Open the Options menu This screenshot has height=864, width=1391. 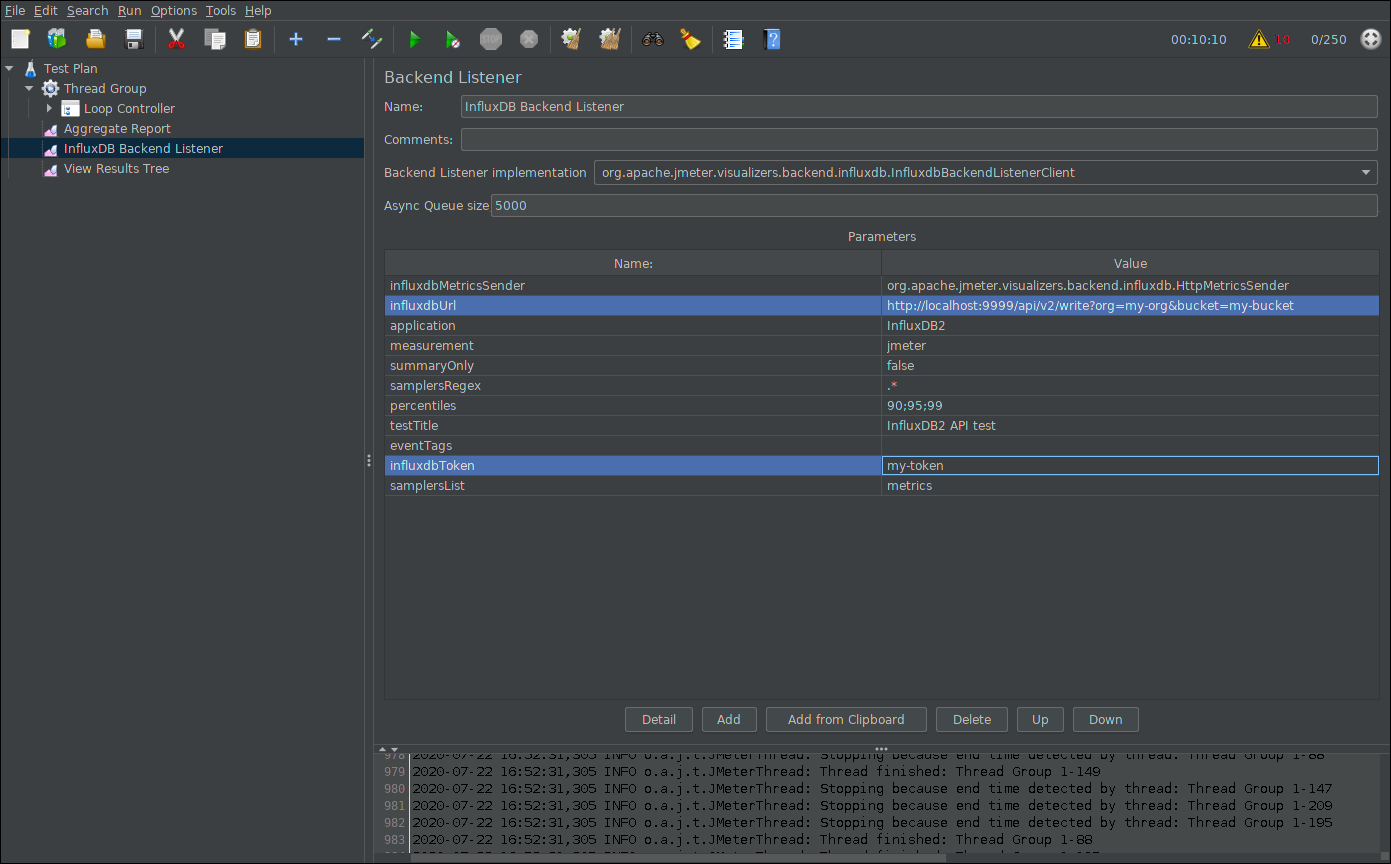point(174,10)
